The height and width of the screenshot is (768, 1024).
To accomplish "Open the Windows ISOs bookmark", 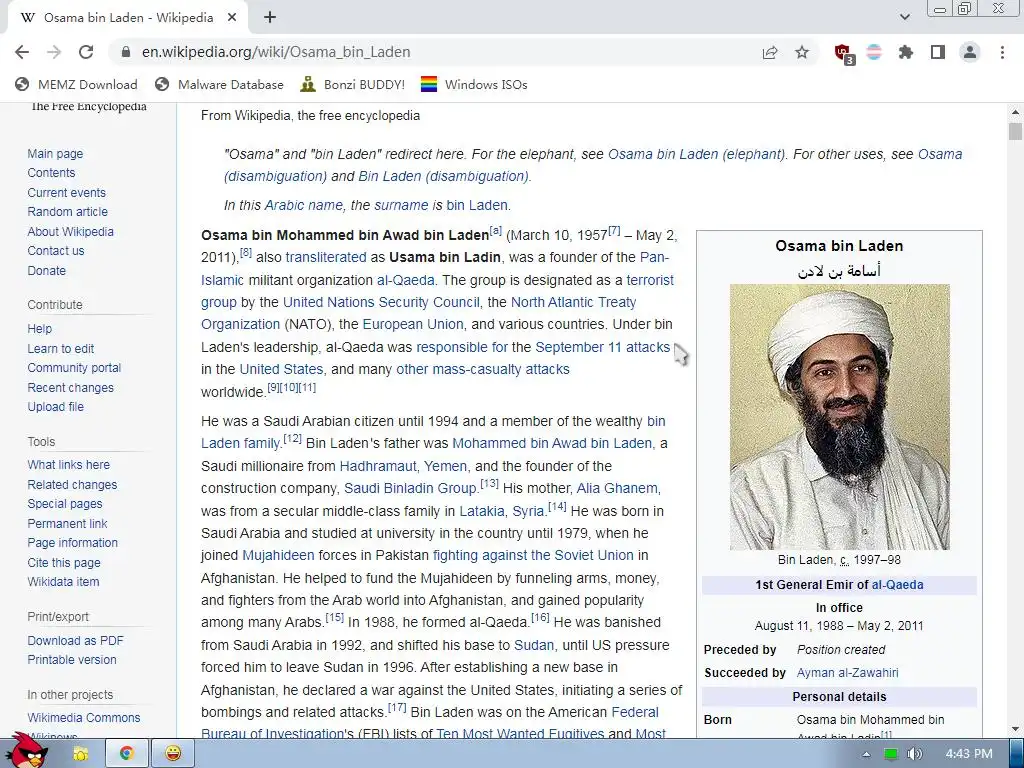I will click(x=474, y=84).
